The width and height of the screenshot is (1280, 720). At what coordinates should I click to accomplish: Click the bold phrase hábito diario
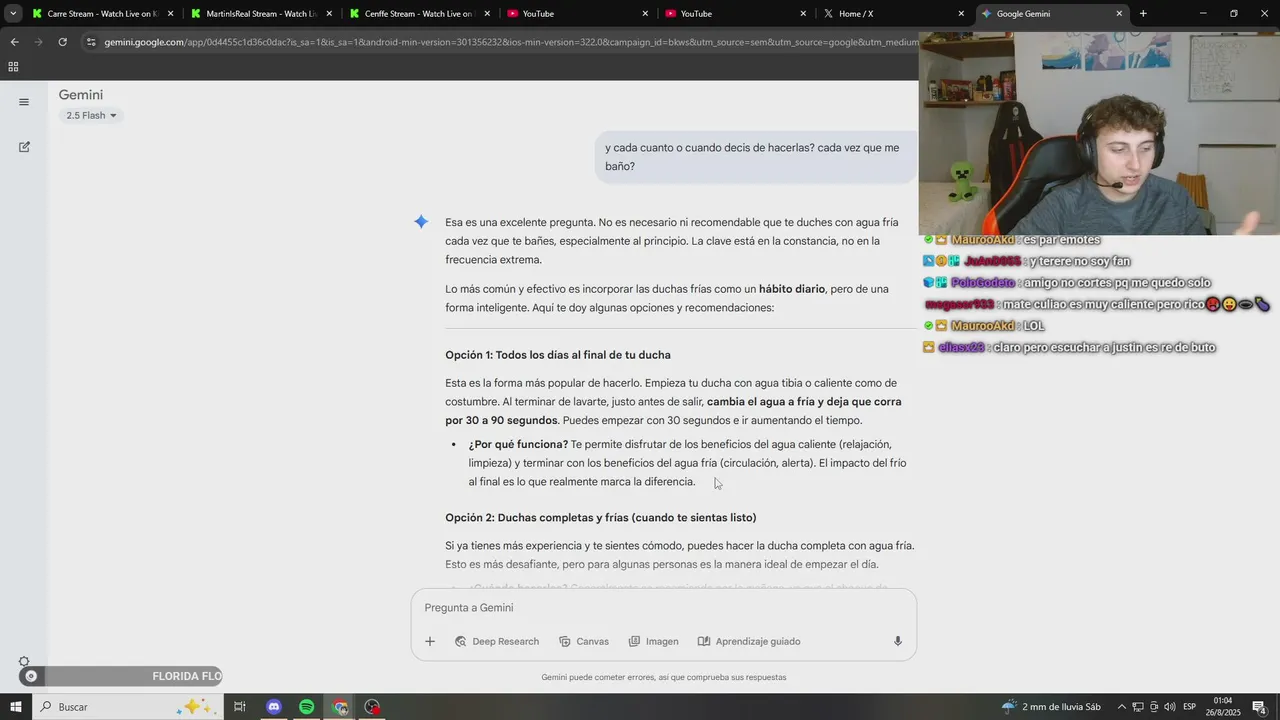point(792,289)
